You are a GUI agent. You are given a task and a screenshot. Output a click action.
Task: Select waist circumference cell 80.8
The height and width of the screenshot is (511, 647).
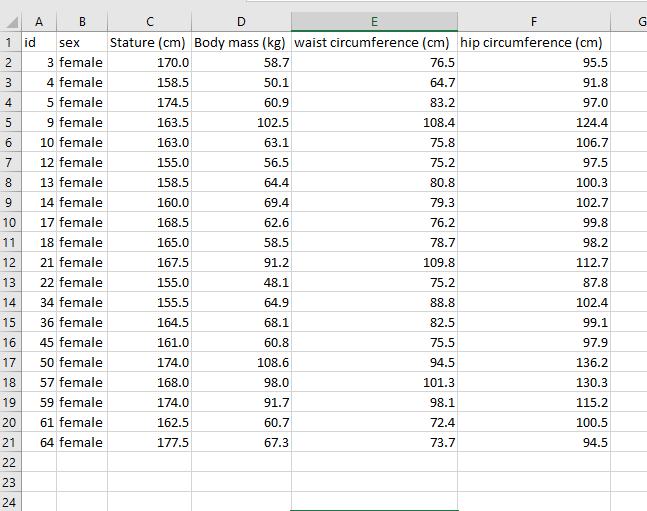pos(374,182)
